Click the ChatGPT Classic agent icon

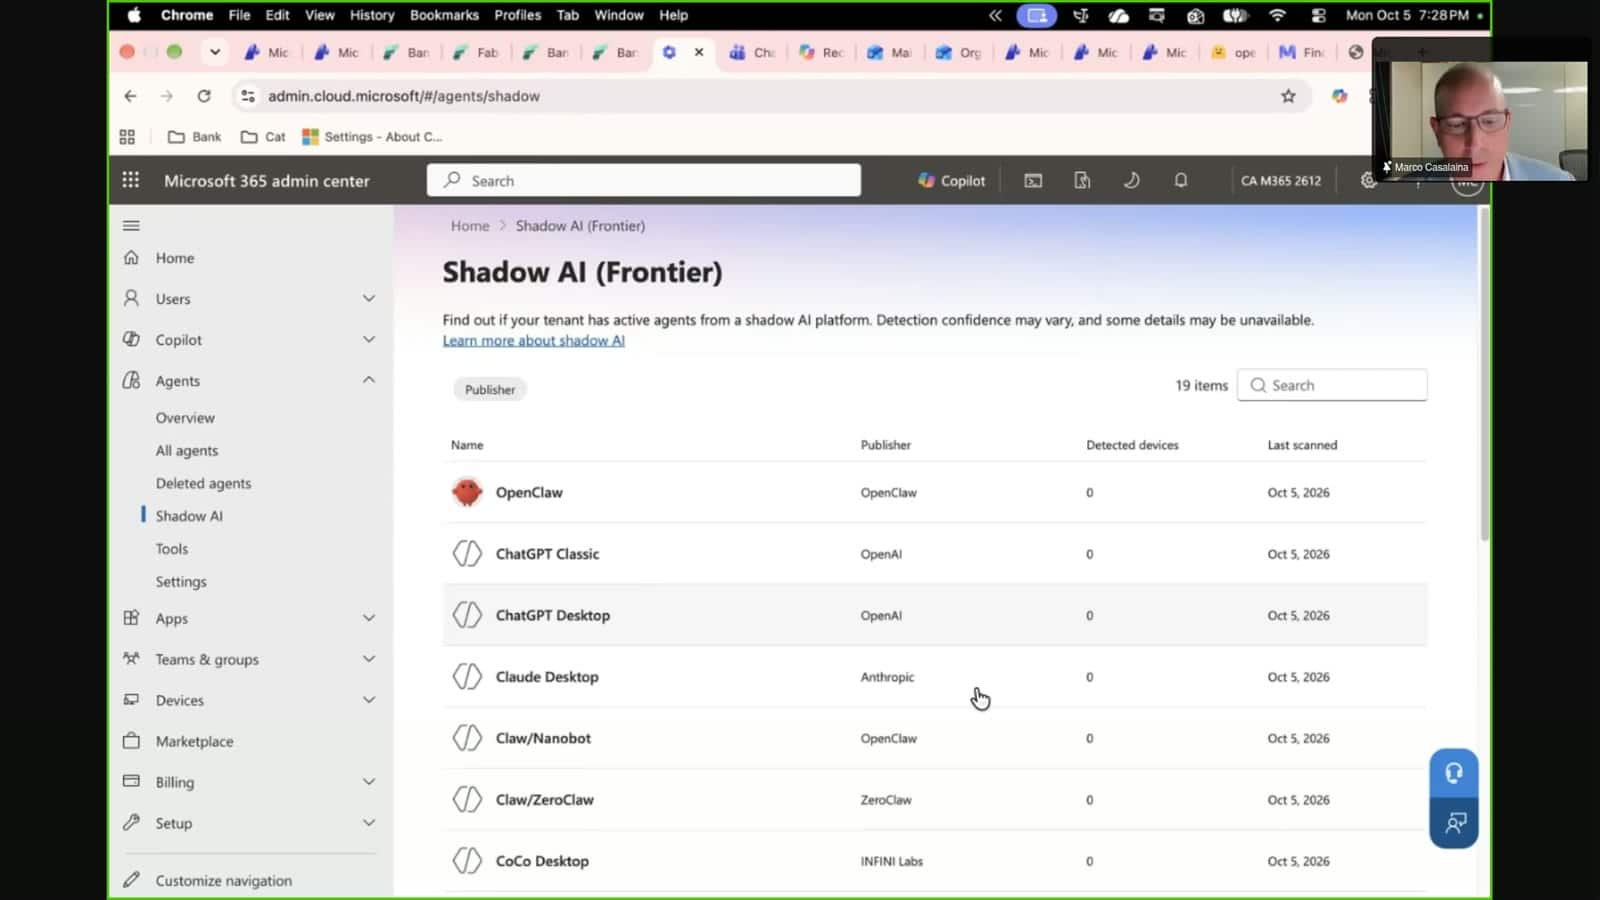pos(467,553)
